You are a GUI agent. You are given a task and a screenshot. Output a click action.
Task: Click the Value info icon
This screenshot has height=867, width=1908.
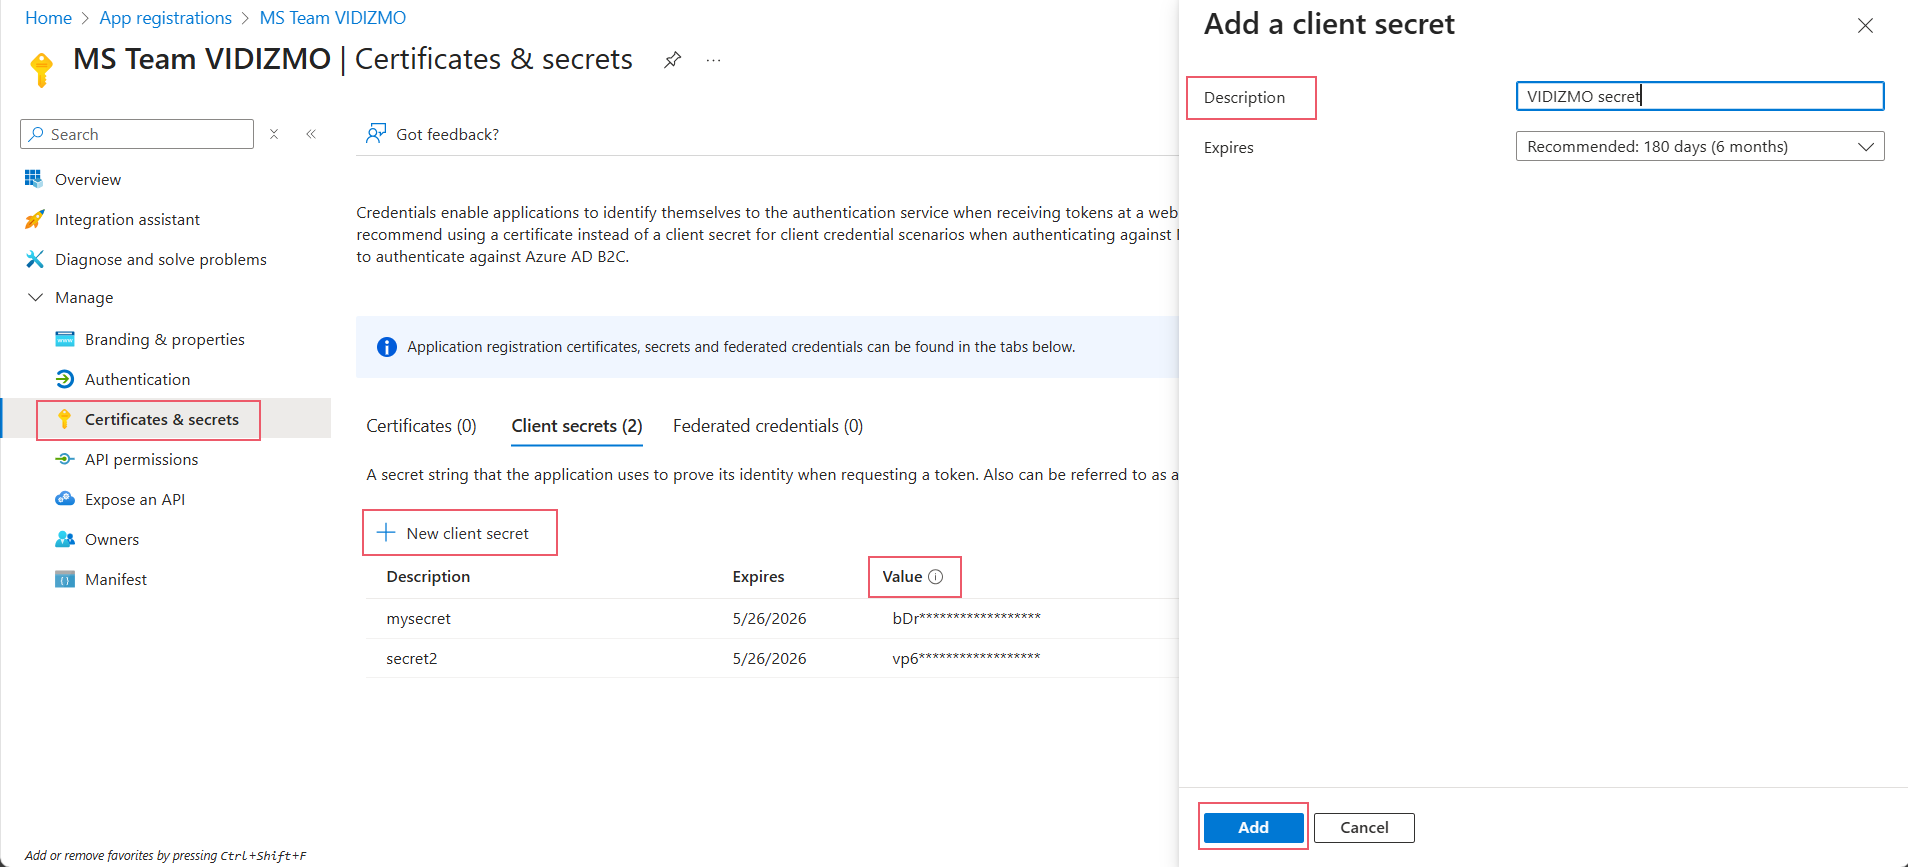coord(936,577)
